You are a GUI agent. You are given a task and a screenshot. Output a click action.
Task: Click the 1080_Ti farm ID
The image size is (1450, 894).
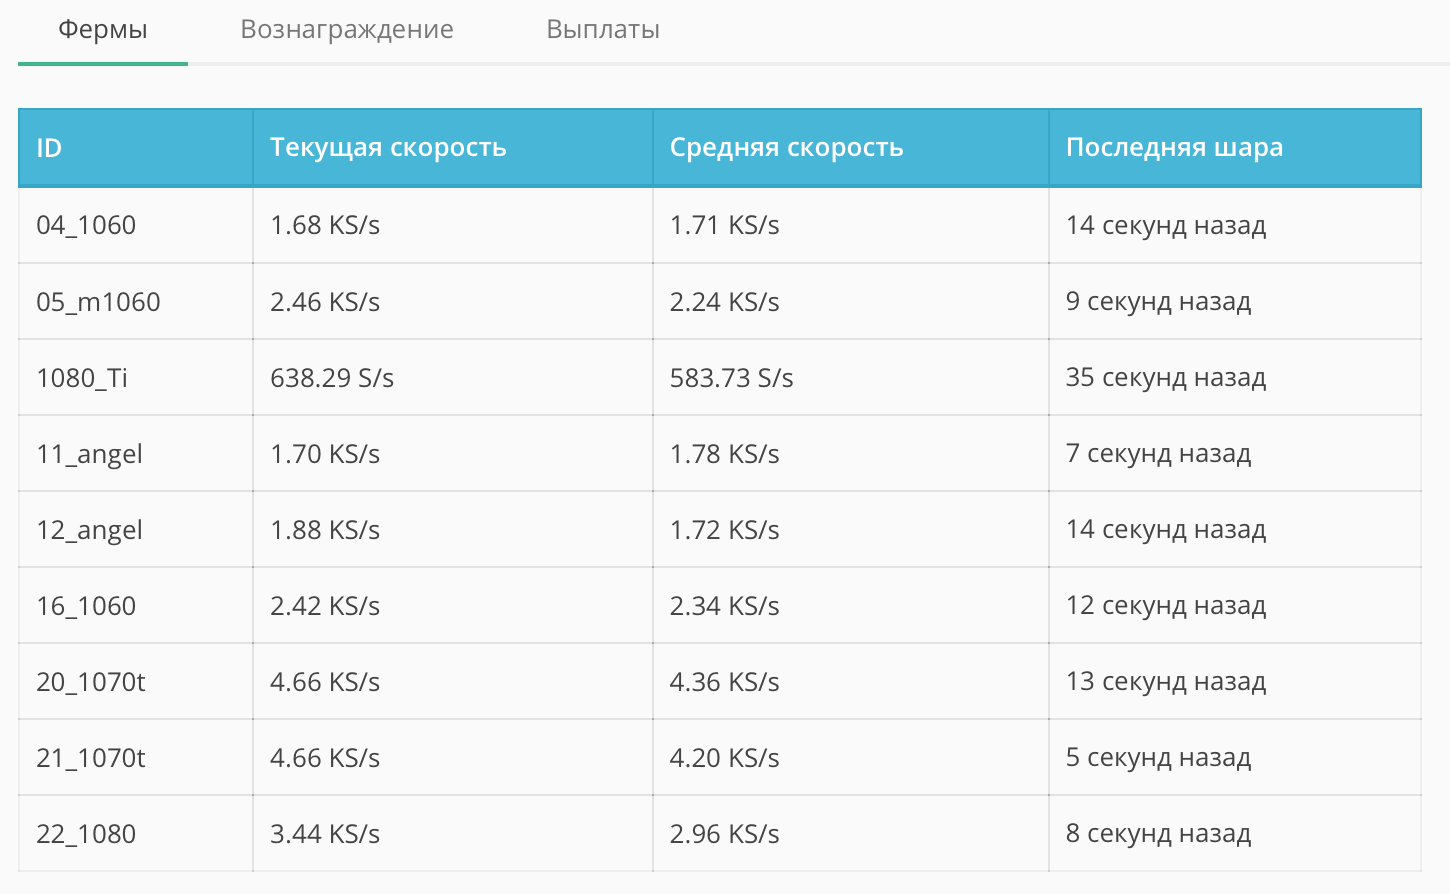[82, 378]
